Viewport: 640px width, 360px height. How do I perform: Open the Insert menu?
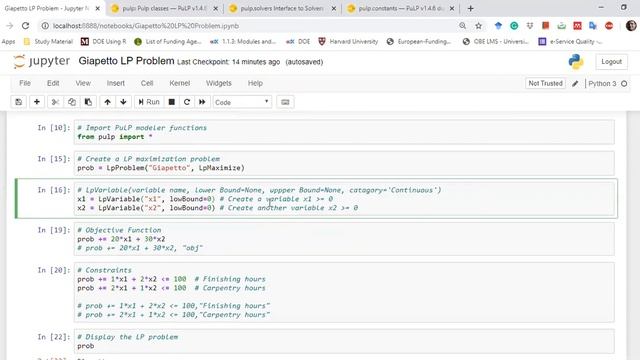click(x=116, y=83)
